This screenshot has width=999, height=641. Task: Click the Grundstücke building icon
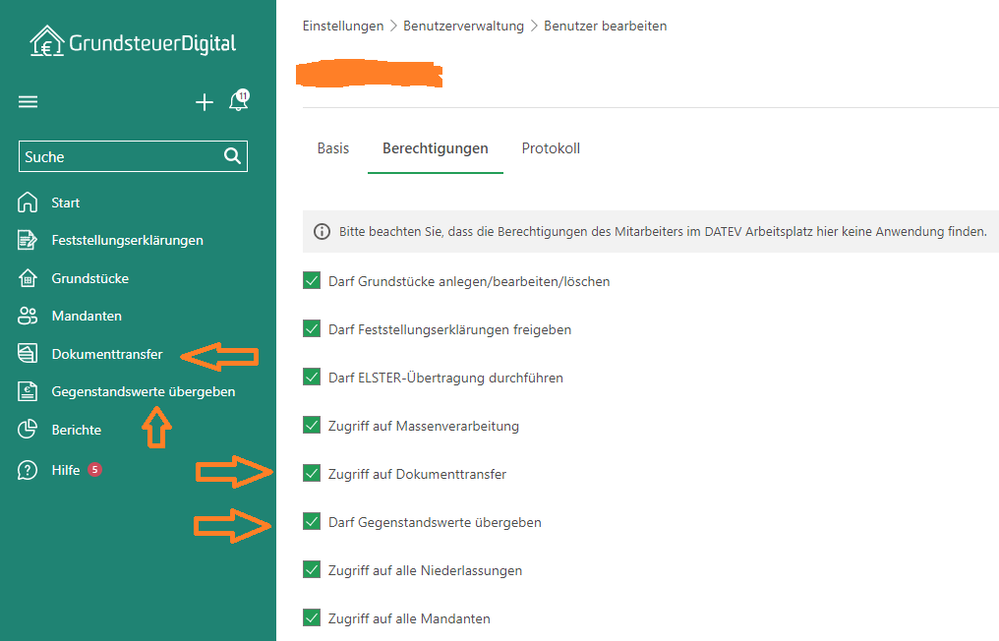tap(28, 278)
